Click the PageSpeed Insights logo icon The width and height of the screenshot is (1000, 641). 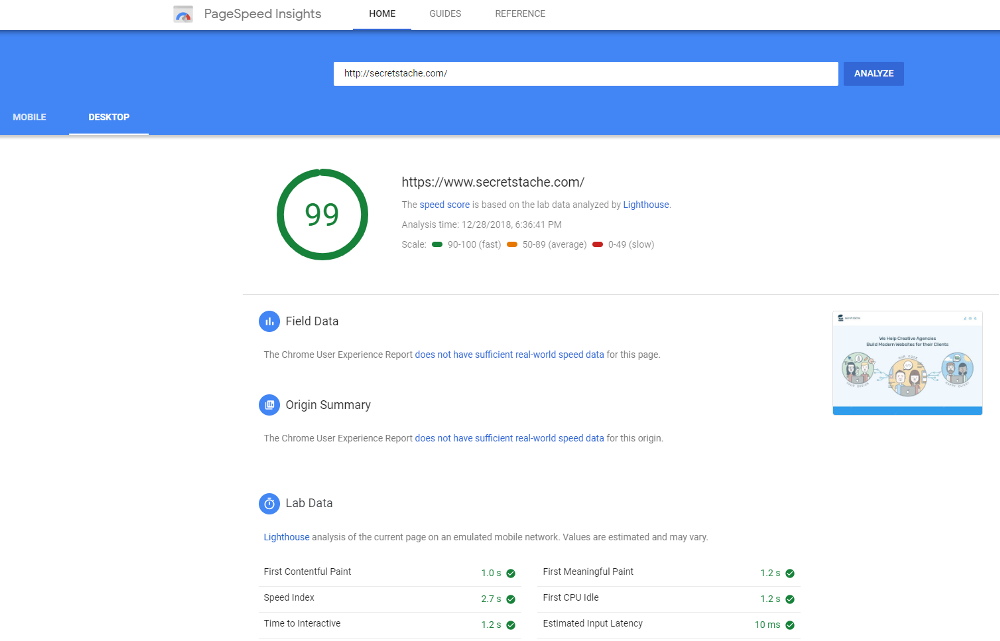click(183, 14)
